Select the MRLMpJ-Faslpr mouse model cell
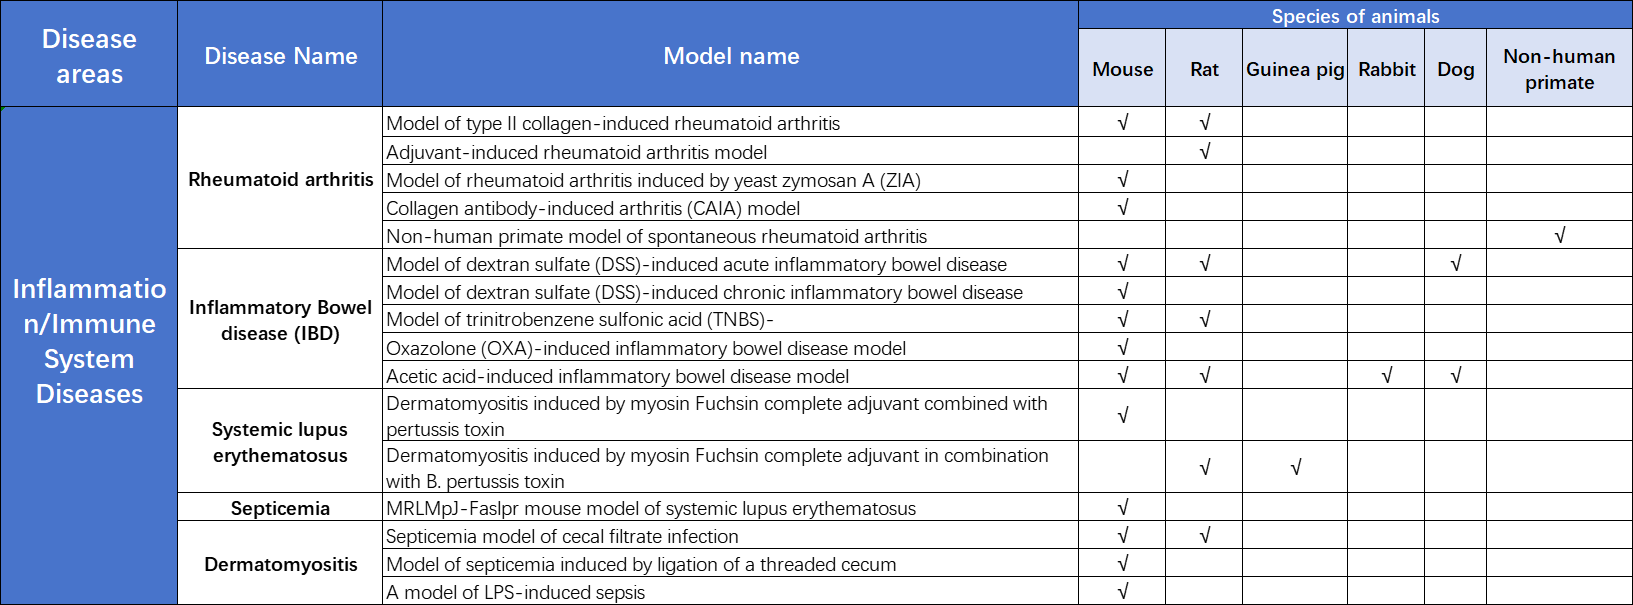This screenshot has width=1633, height=605. pyautogui.click(x=651, y=508)
